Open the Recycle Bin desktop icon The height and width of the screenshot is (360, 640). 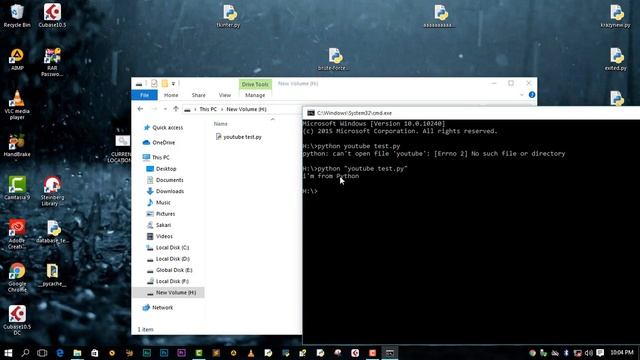17,16
